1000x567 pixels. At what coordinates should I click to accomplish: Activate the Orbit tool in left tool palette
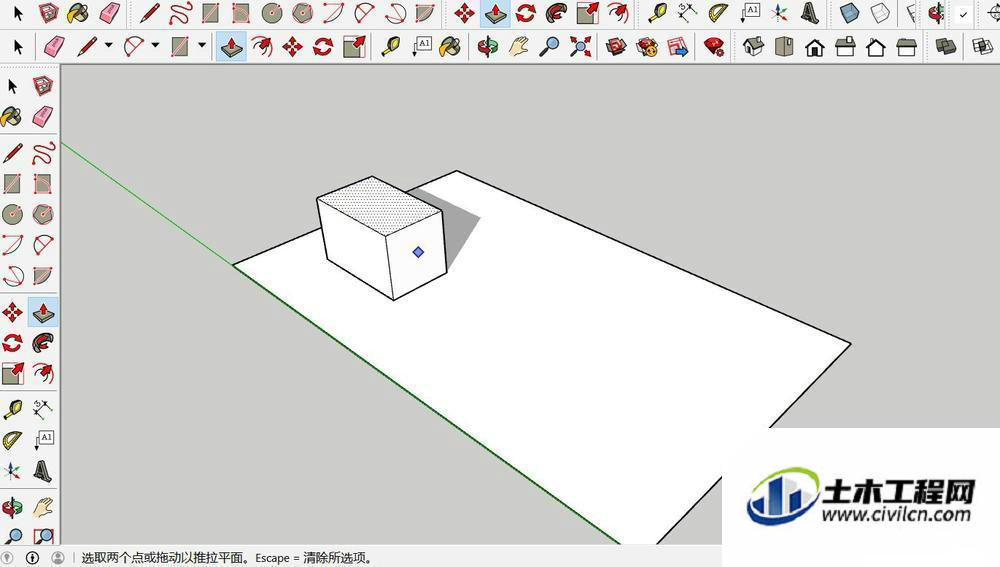pyautogui.click(x=12, y=508)
